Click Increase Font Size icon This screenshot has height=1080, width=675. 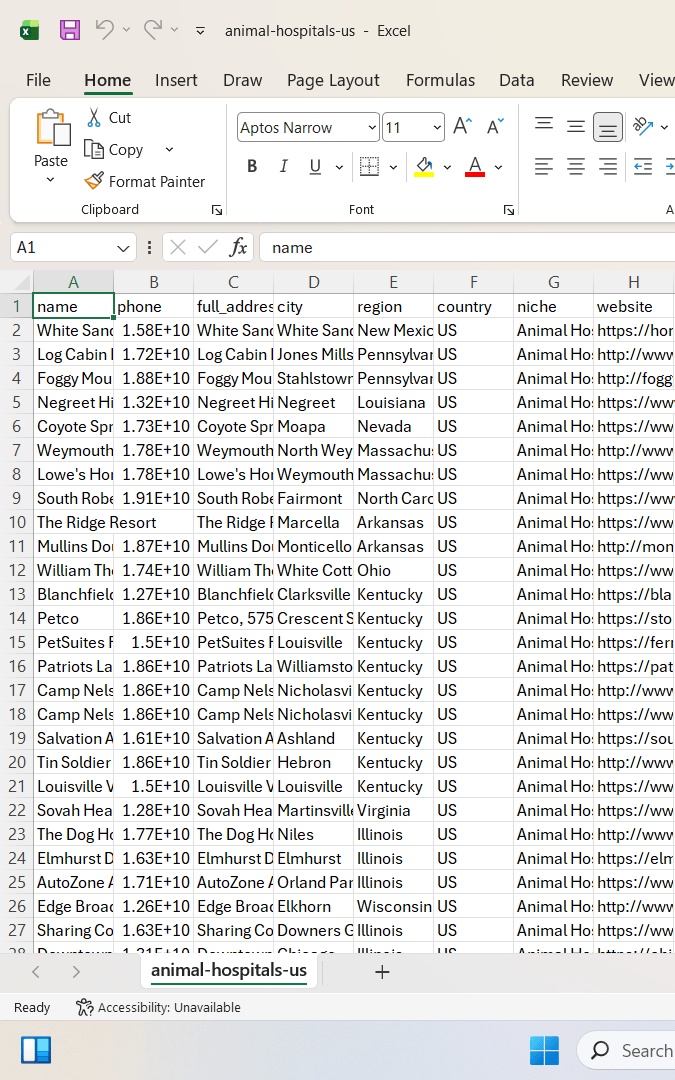[462, 127]
